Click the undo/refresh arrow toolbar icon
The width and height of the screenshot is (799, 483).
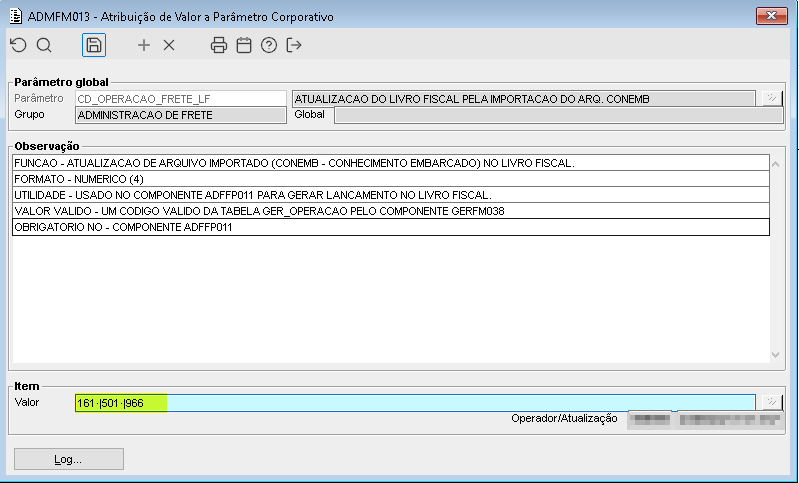(18, 45)
